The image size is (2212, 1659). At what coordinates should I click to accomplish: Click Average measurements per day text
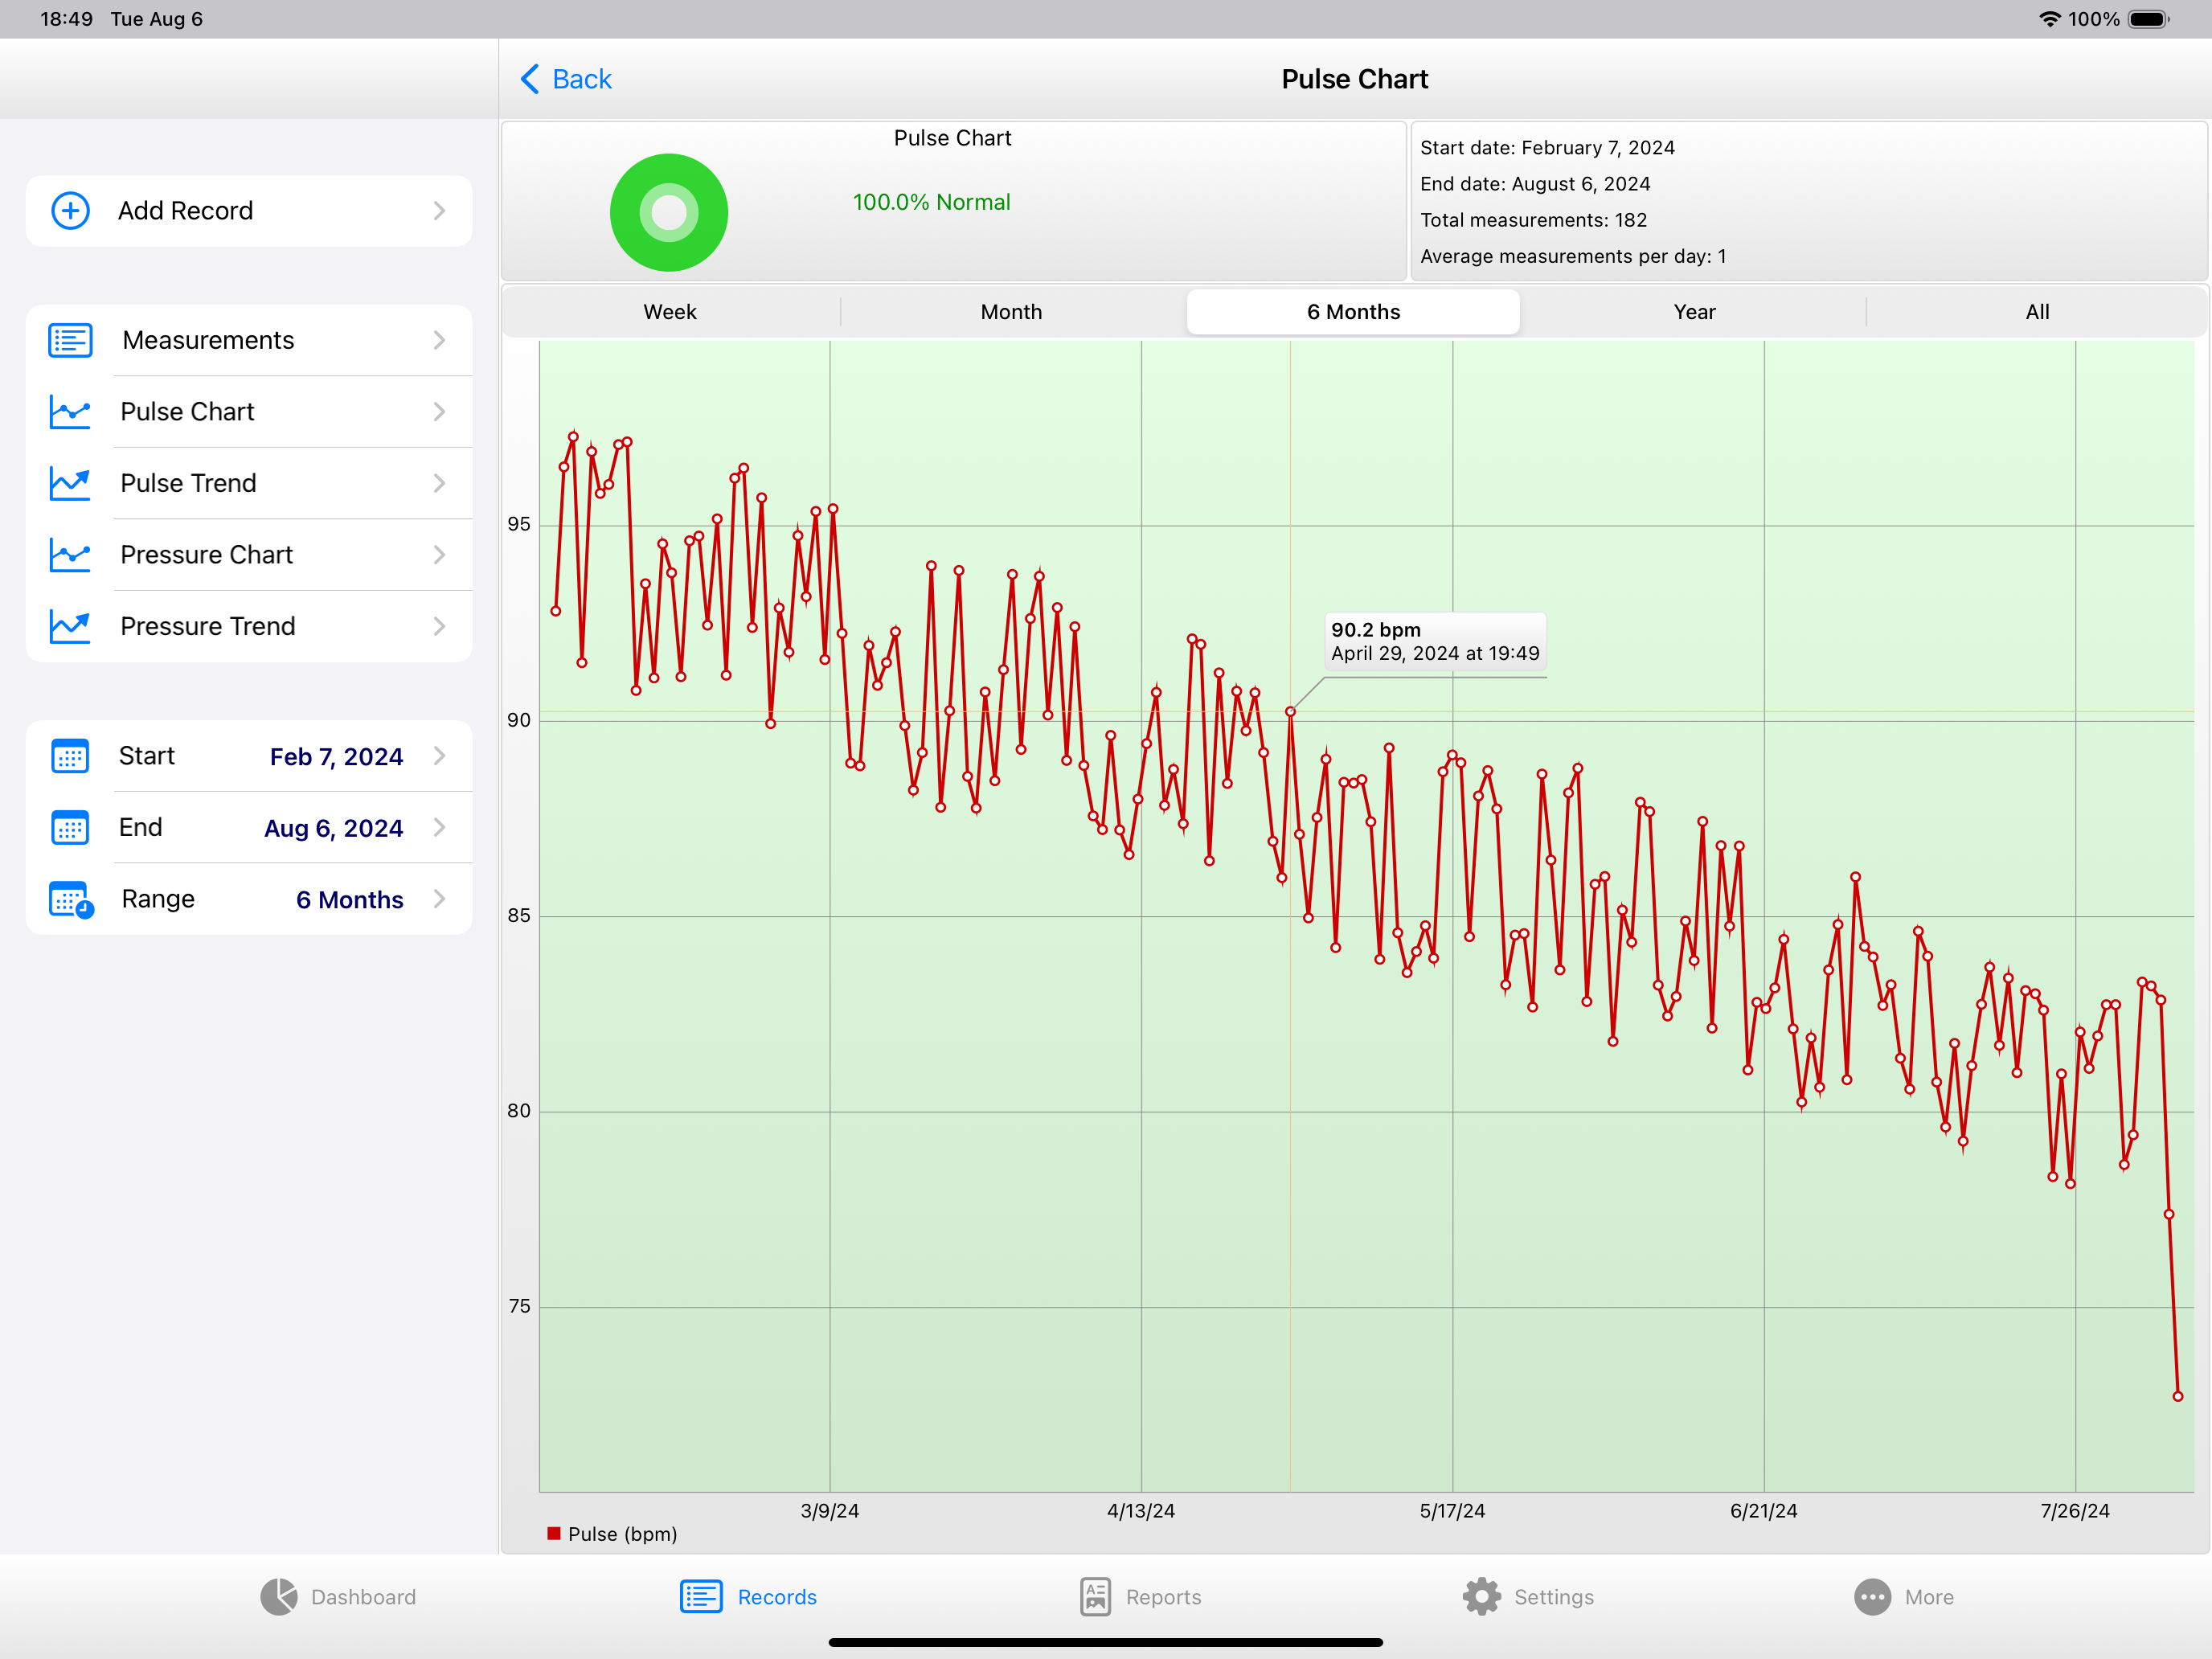click(x=1573, y=257)
